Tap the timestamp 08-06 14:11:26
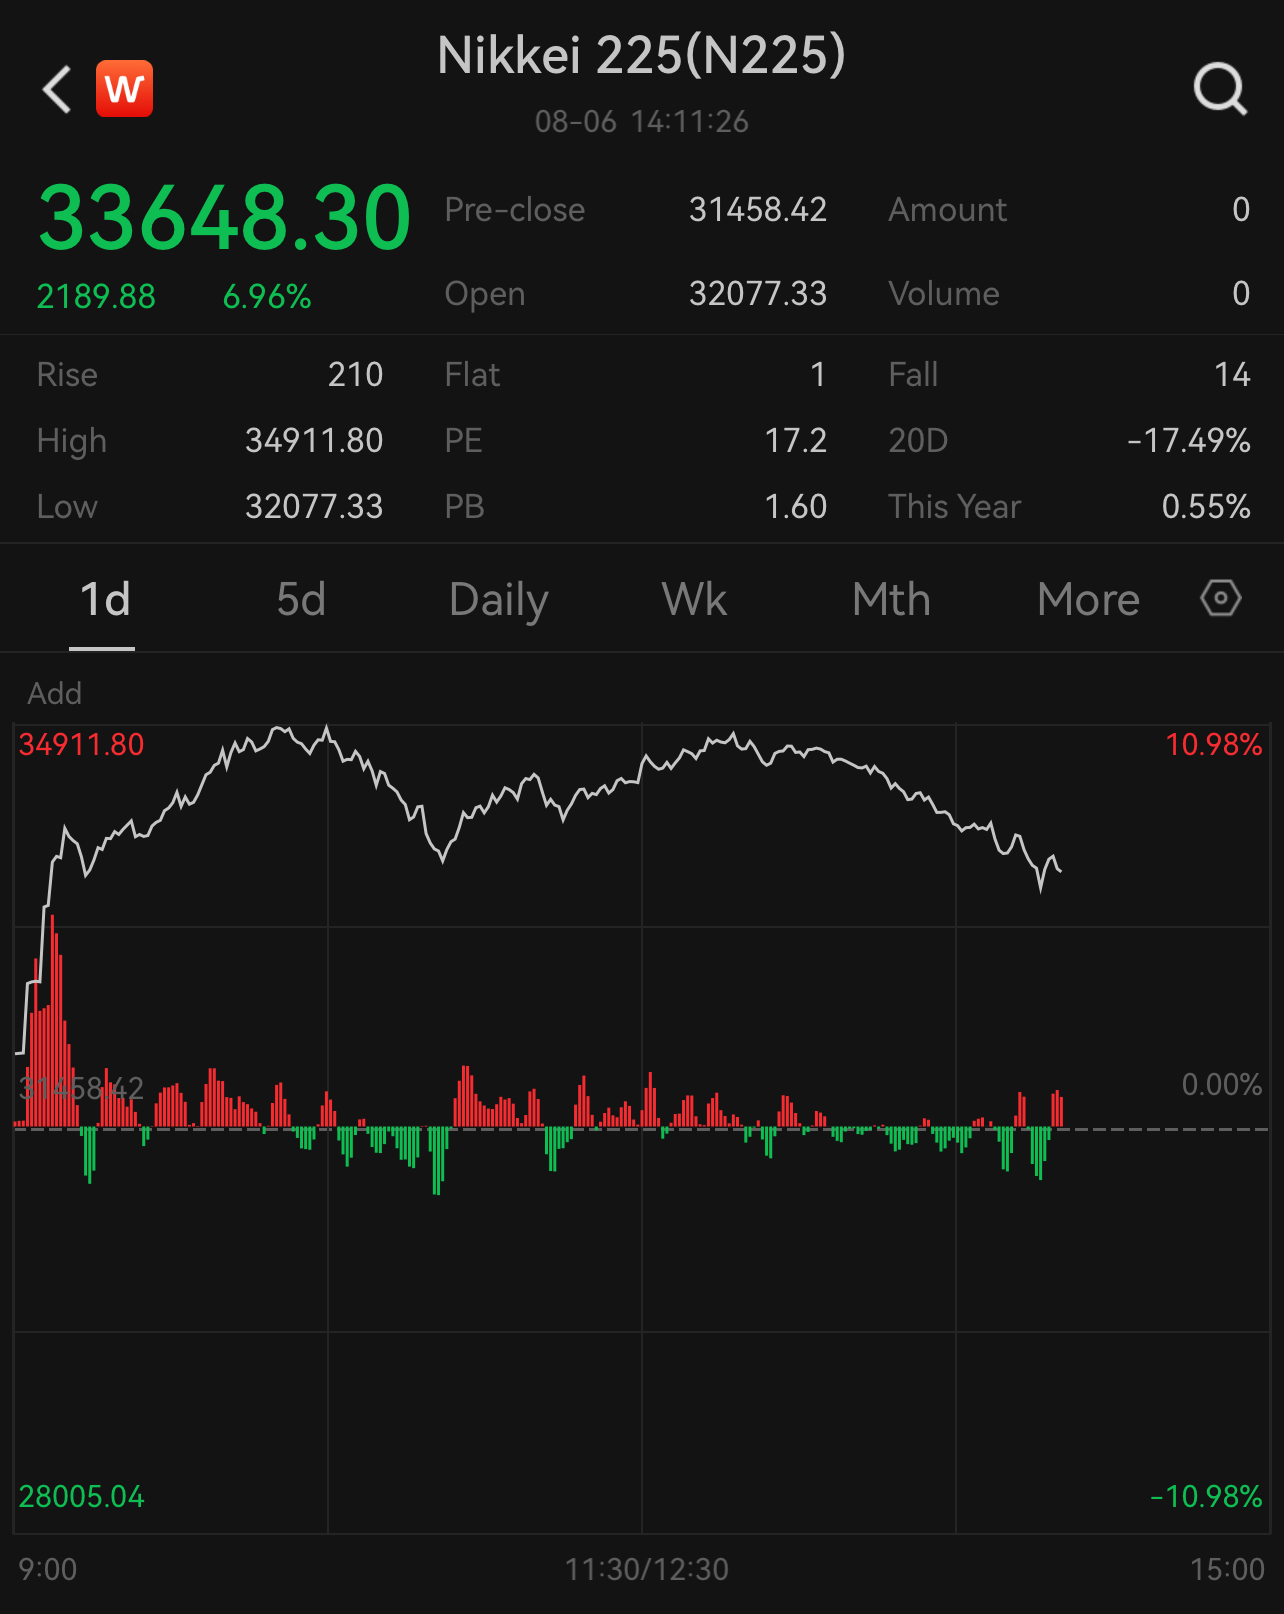The height and width of the screenshot is (1614, 1284). click(x=642, y=122)
